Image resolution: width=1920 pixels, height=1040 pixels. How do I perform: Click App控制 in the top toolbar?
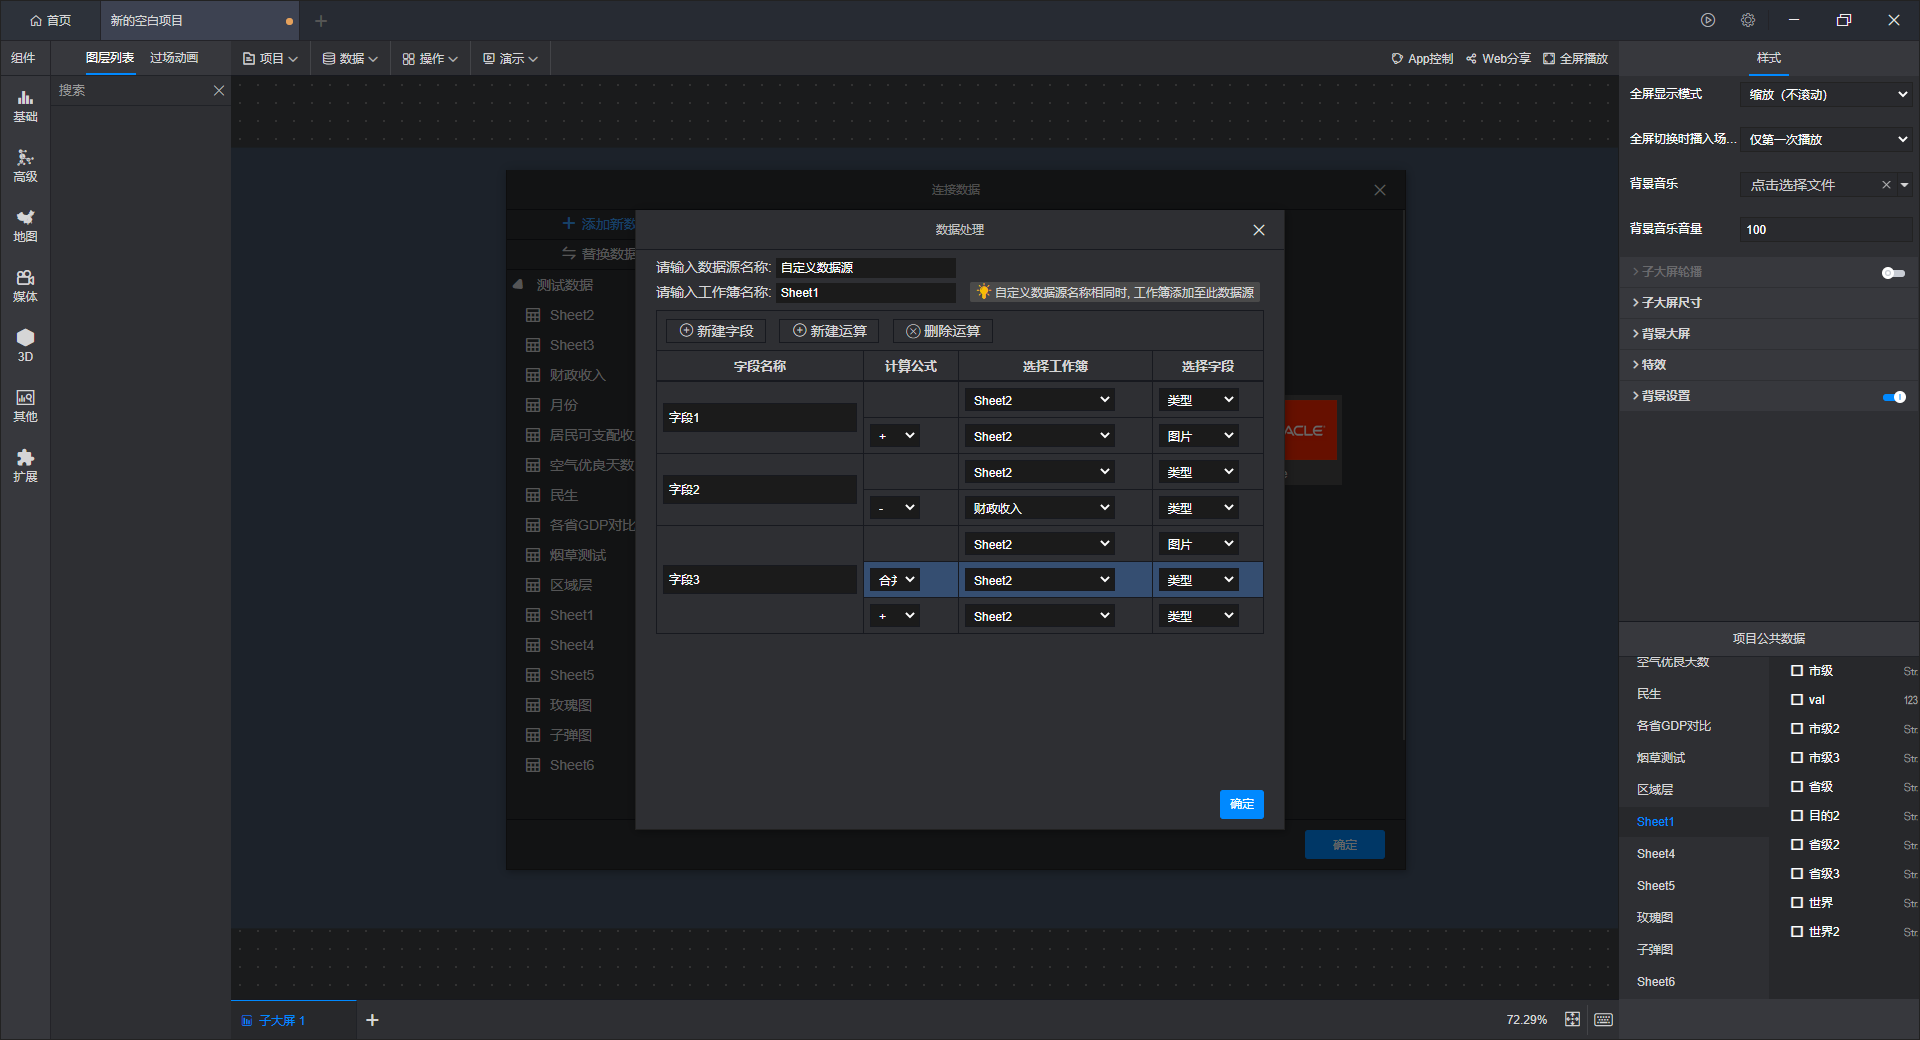pyautogui.click(x=1422, y=59)
